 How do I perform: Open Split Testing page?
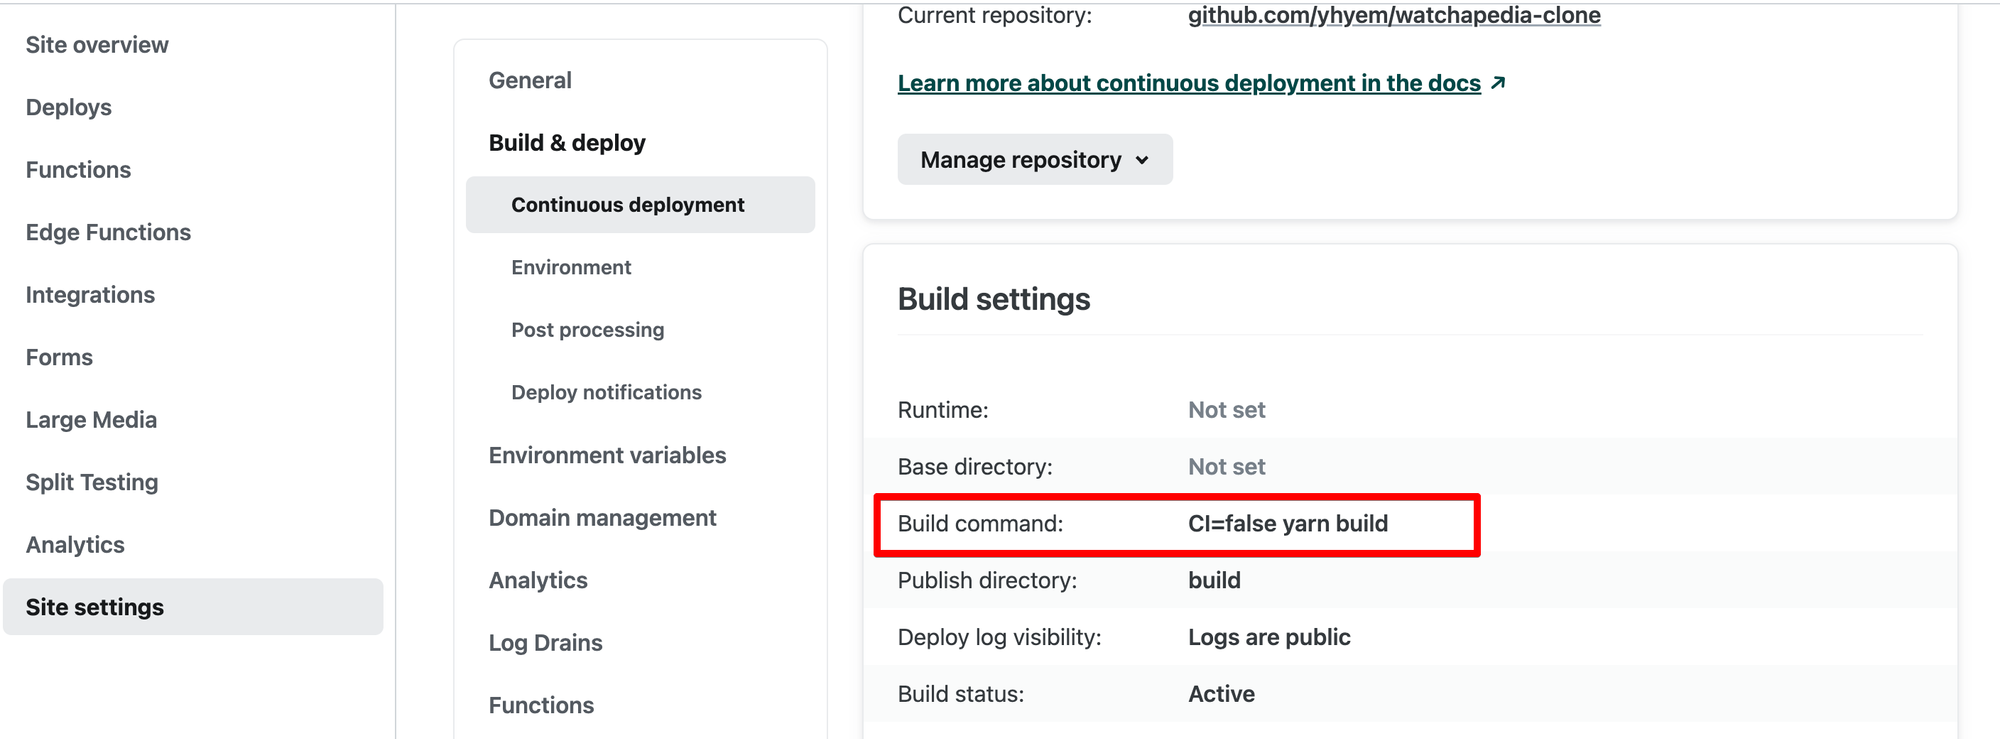(x=92, y=482)
